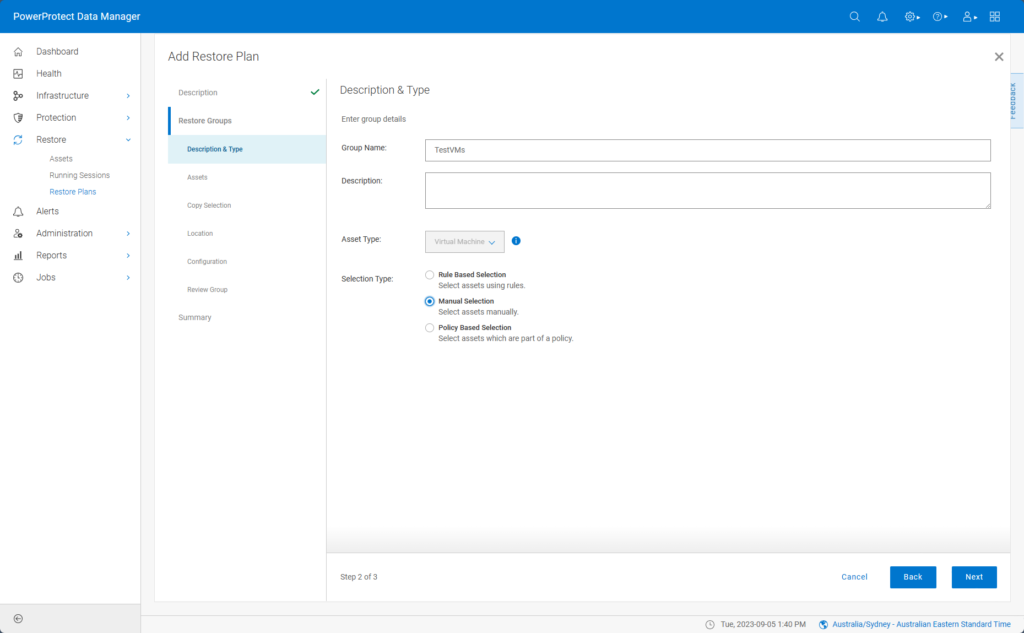
Task: Open the Feedback panel on the right
Action: [1017, 100]
